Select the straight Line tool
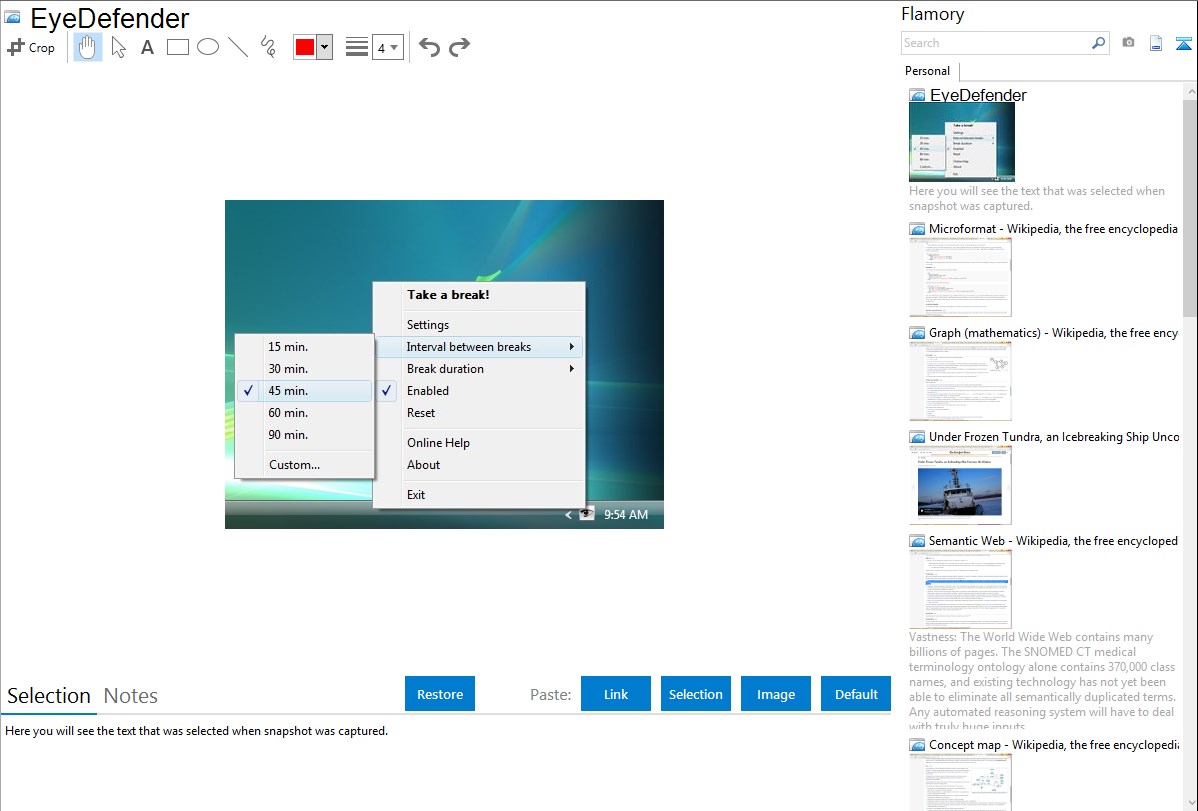The image size is (1198, 811). pos(238,47)
